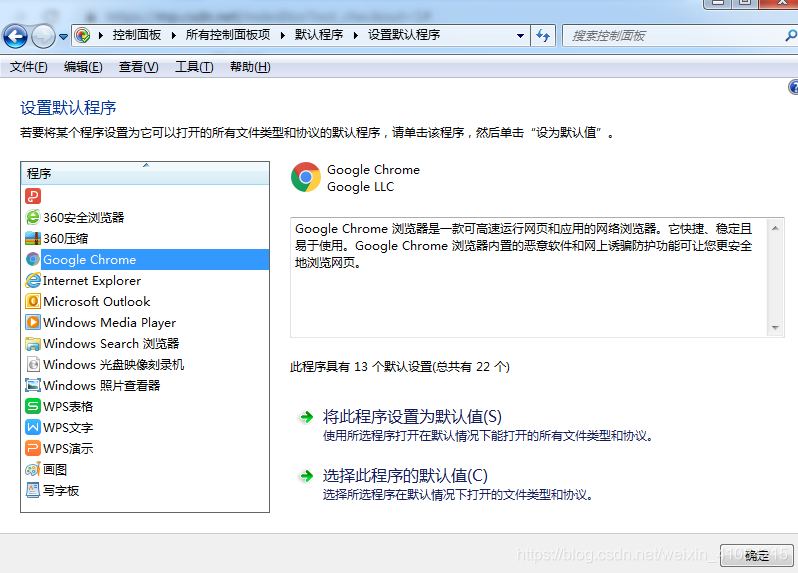The width and height of the screenshot is (798, 573).
Task: Click the Windows 光盘映像刻录机 icon
Action: [x=33, y=364]
